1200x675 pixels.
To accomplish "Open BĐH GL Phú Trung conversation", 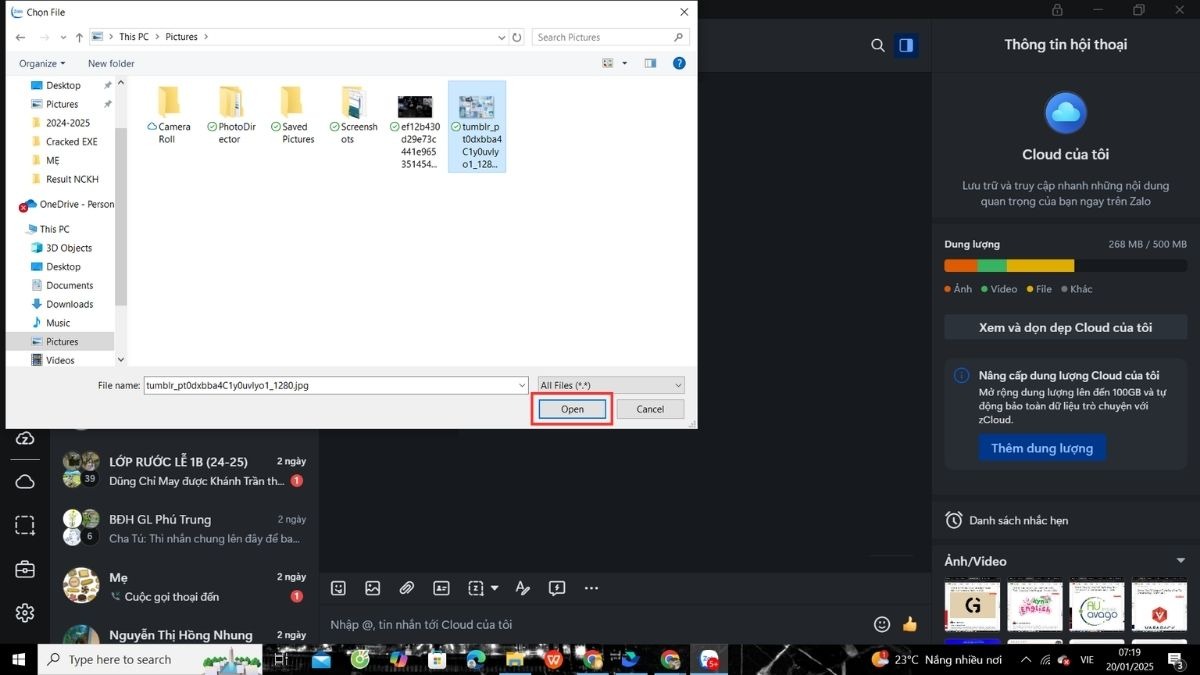I will (x=184, y=529).
